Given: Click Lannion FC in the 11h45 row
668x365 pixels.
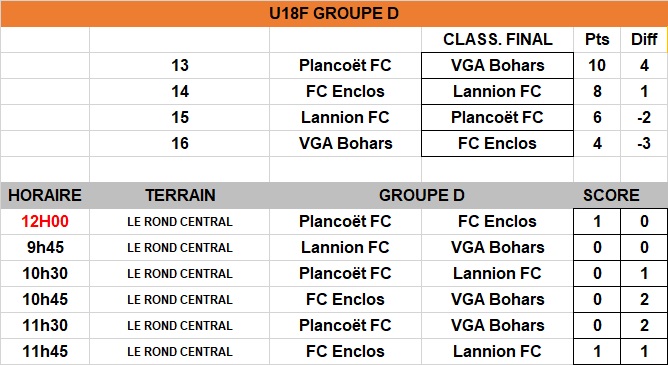Looking at the screenshot, I should pos(497,351).
